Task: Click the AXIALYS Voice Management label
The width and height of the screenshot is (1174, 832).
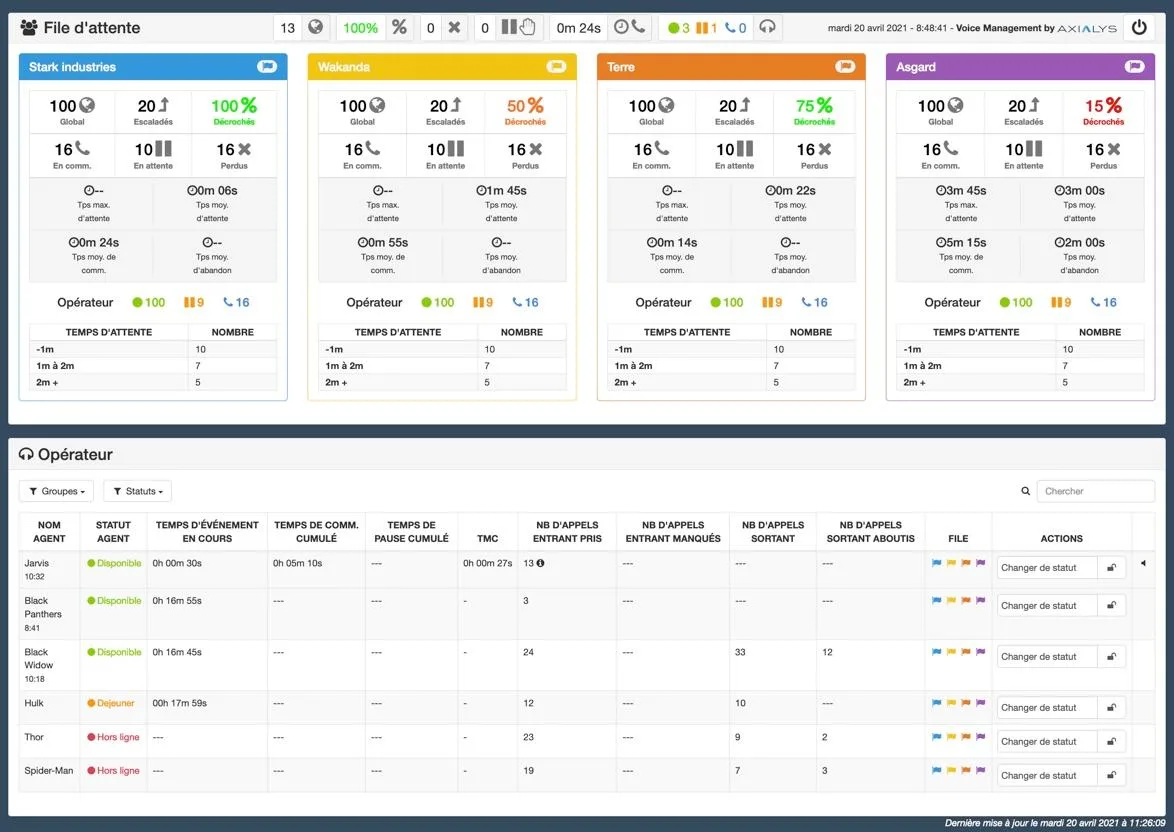Action: [1036, 28]
